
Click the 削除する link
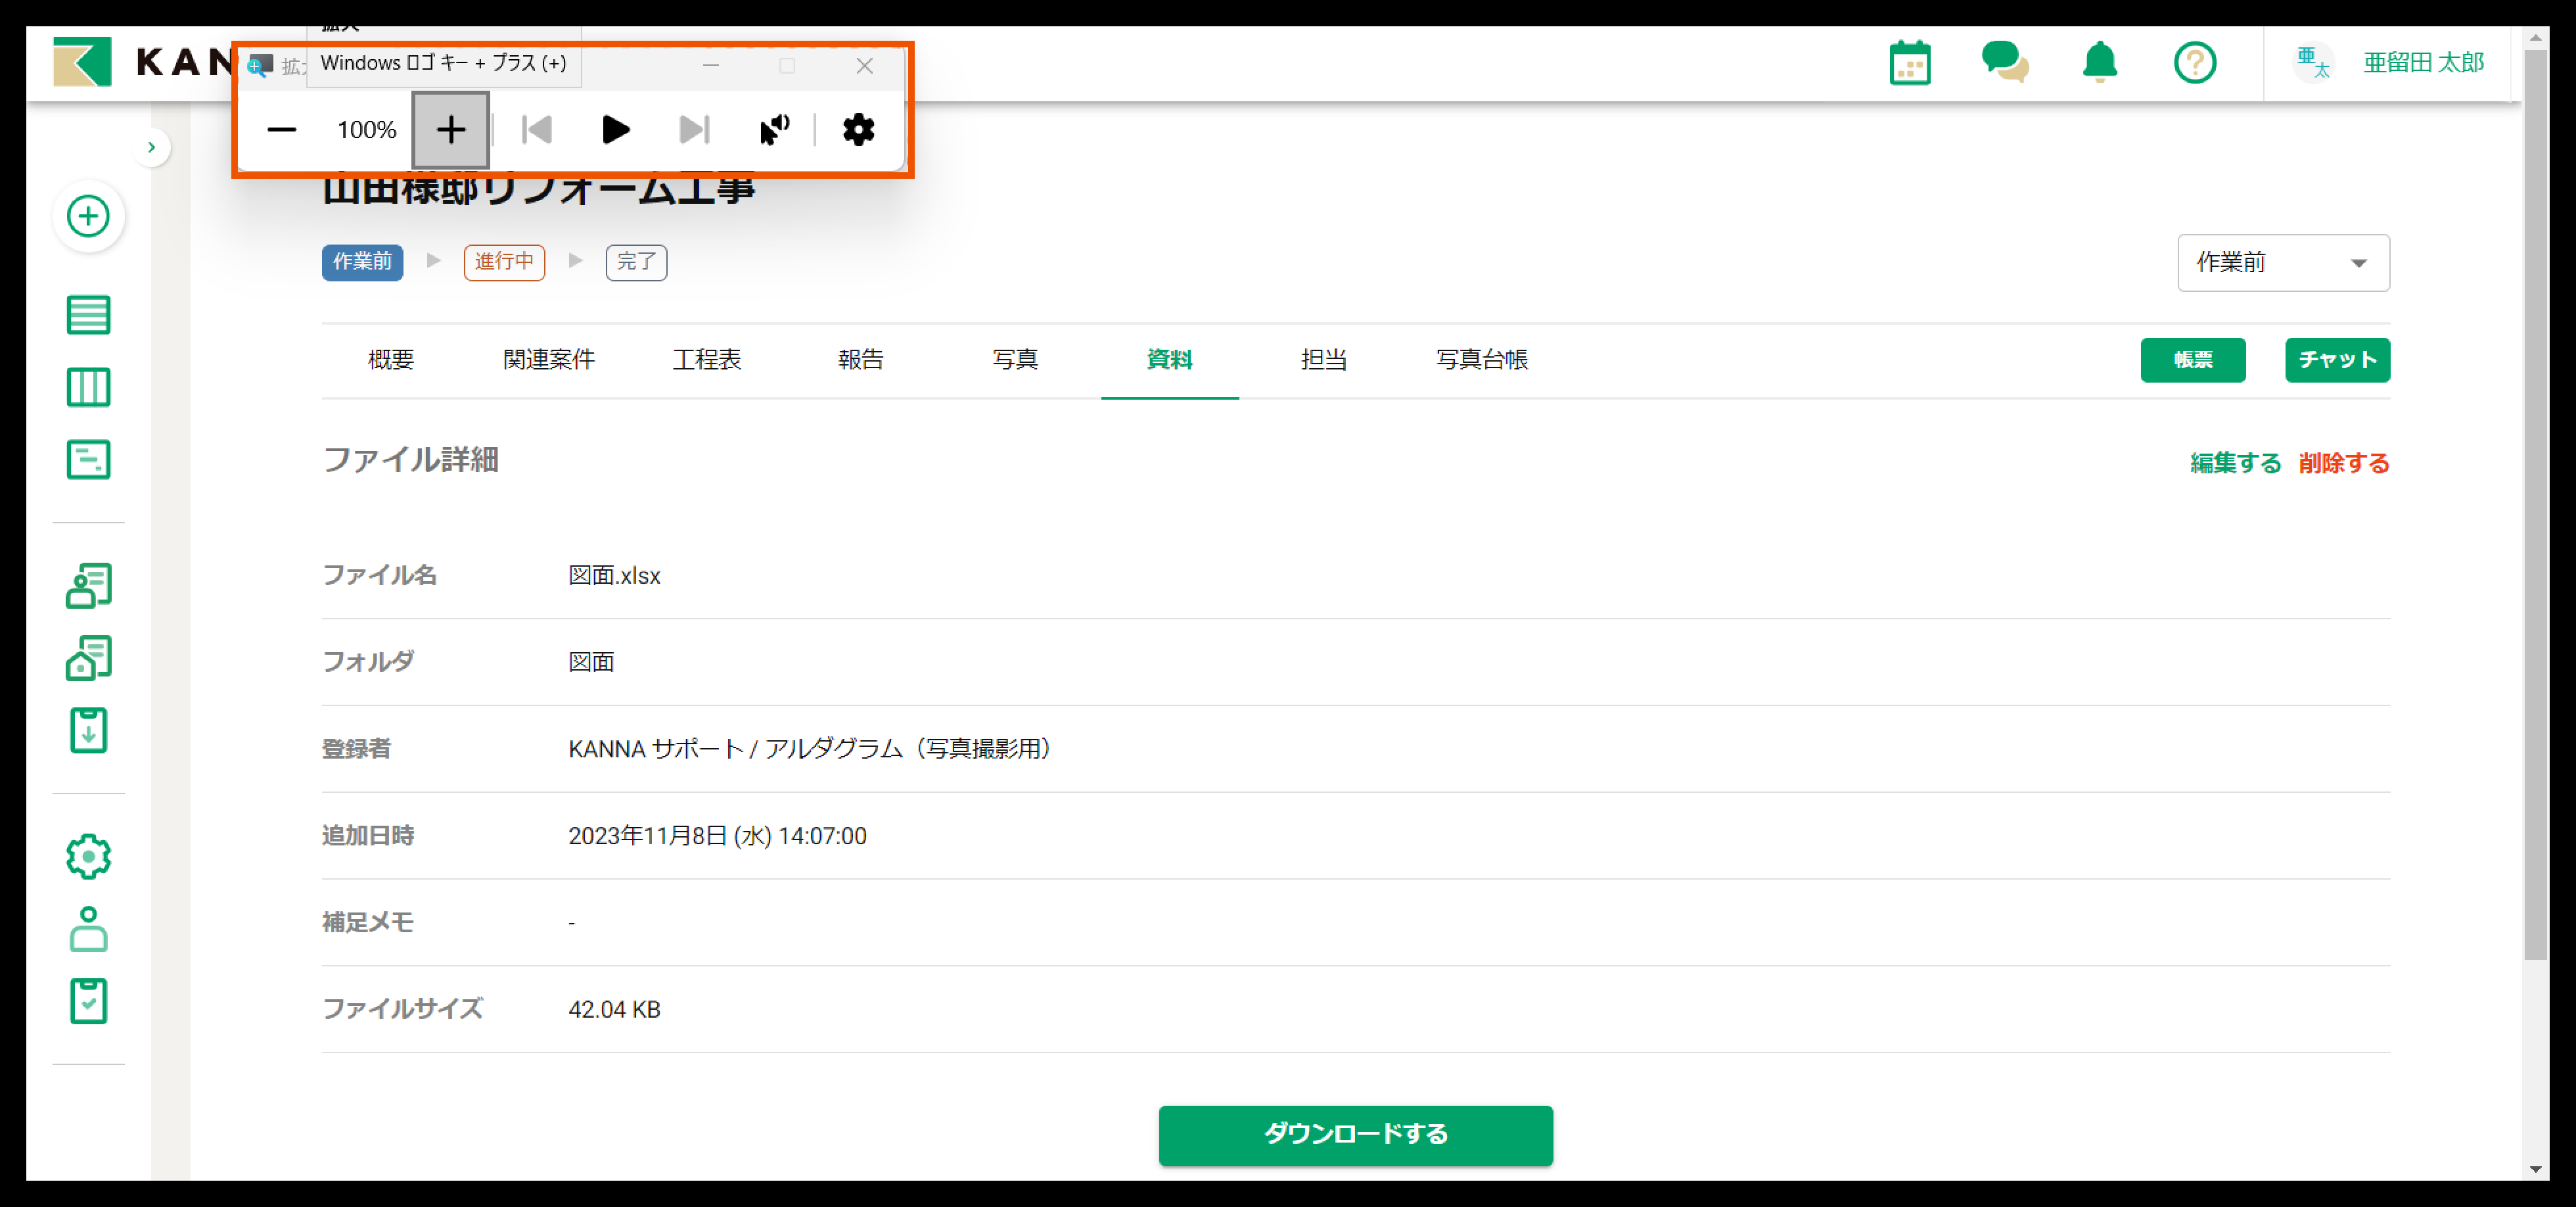[x=2343, y=463]
